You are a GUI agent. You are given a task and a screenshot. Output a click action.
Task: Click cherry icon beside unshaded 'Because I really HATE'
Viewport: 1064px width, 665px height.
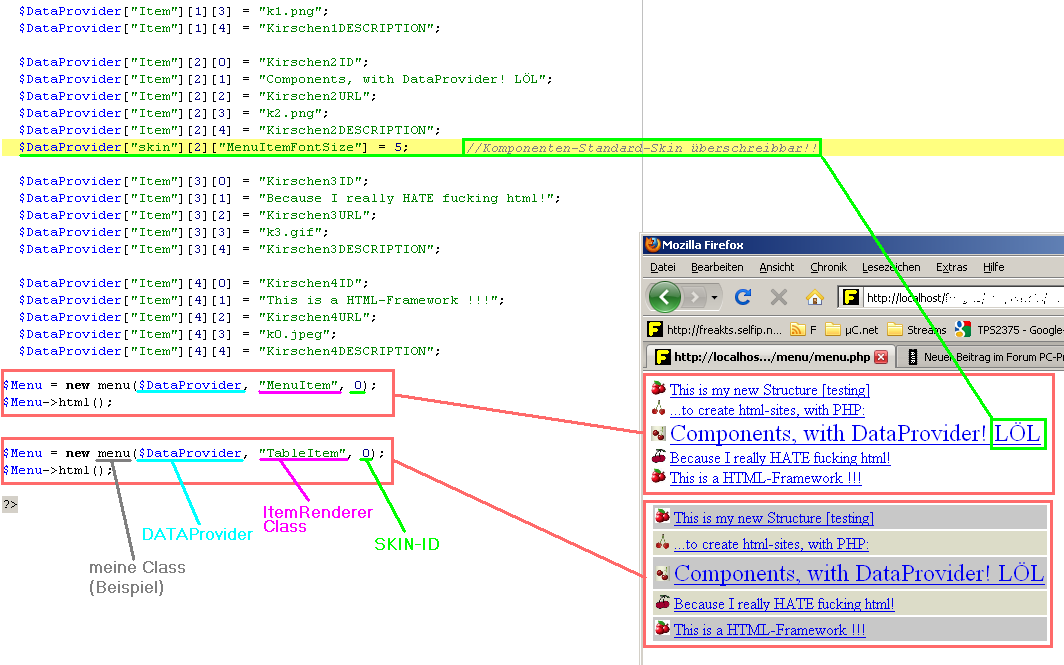coord(658,456)
